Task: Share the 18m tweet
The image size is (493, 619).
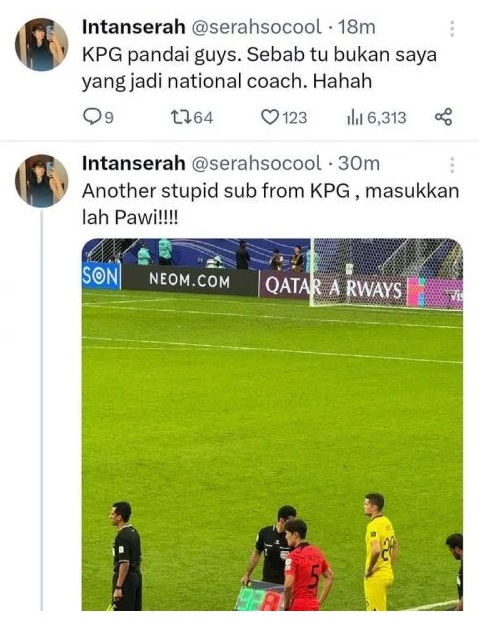Action: [443, 117]
